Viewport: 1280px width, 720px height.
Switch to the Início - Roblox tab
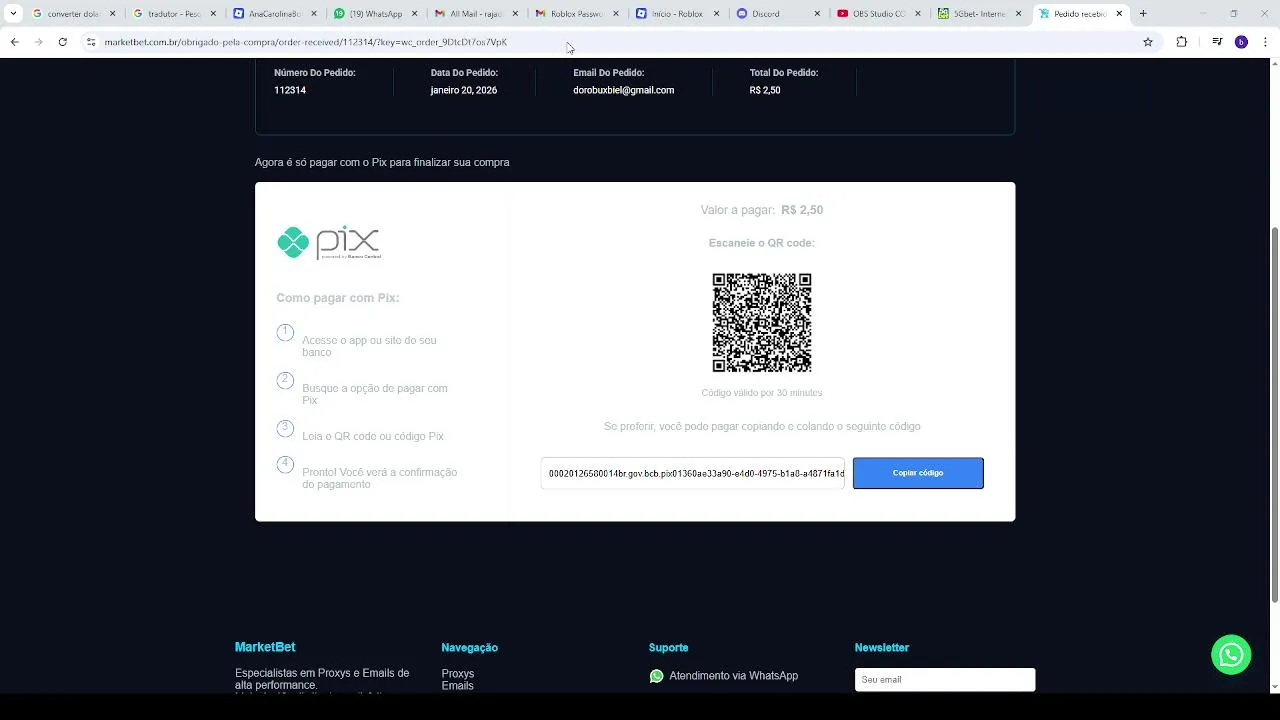click(678, 14)
